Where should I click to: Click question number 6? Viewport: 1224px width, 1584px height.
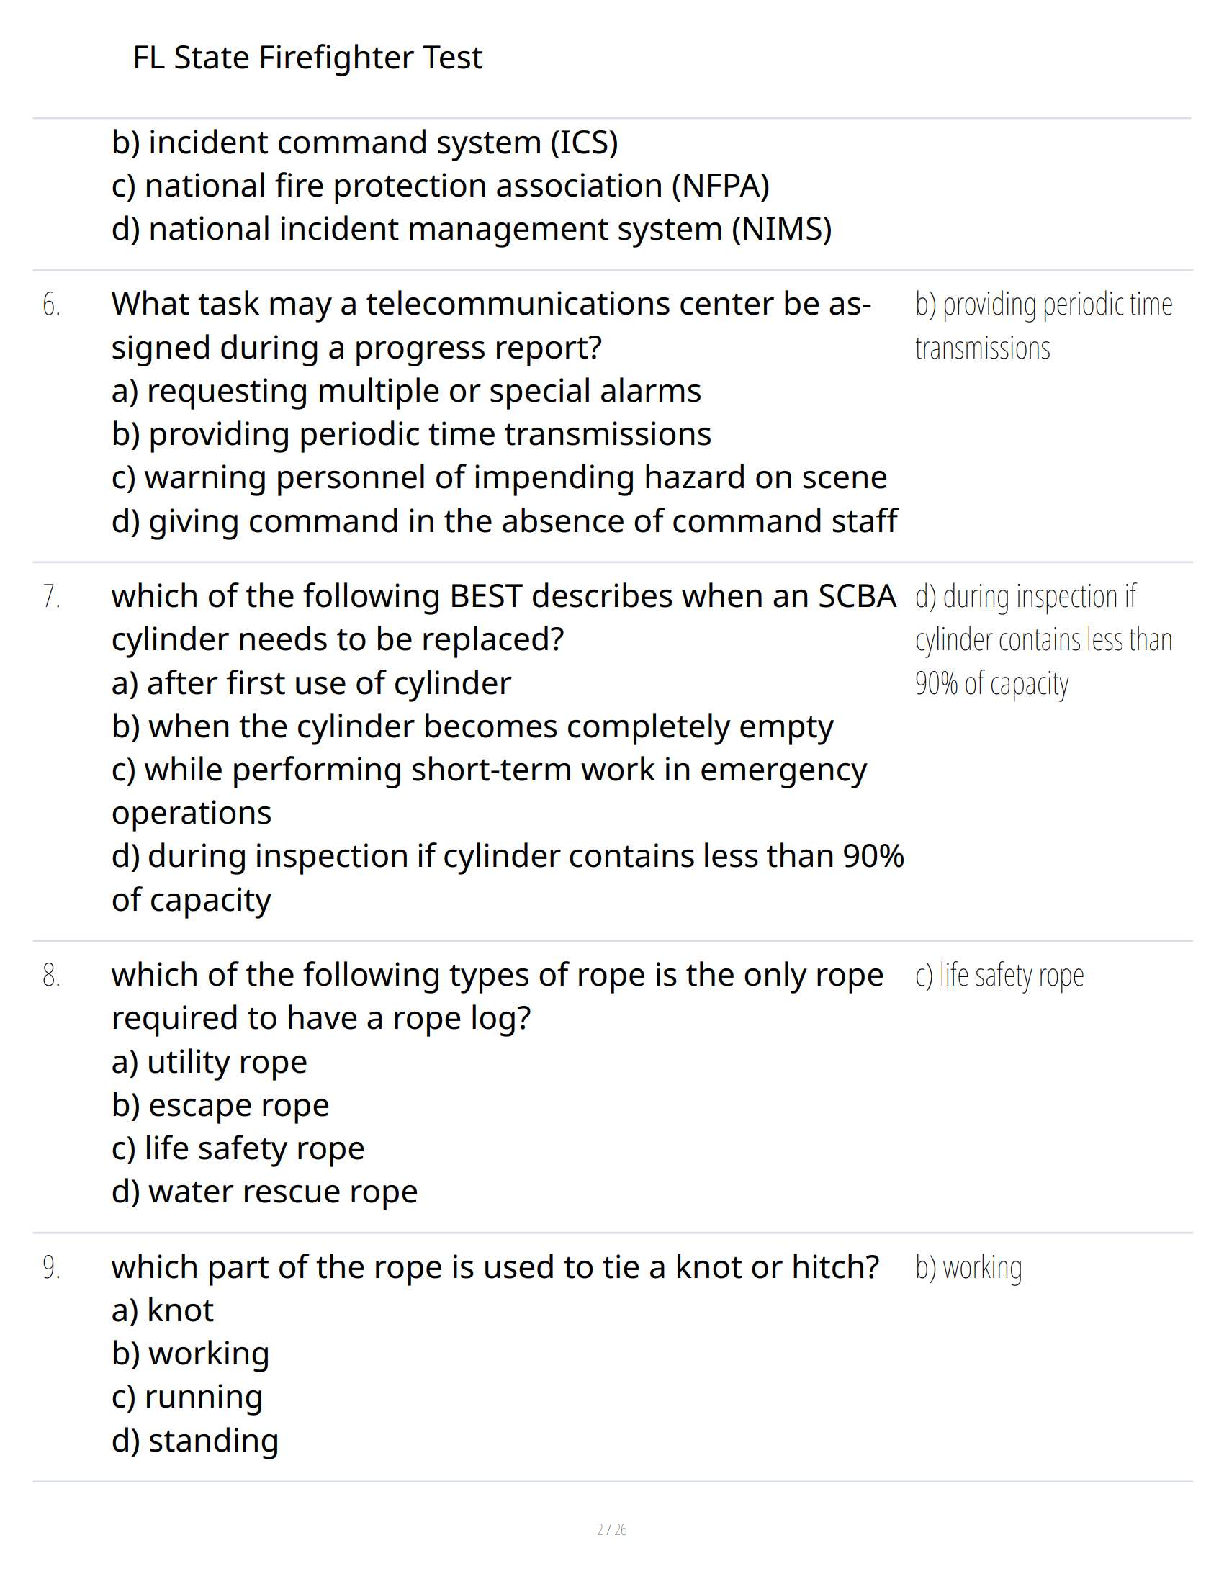click(x=52, y=305)
